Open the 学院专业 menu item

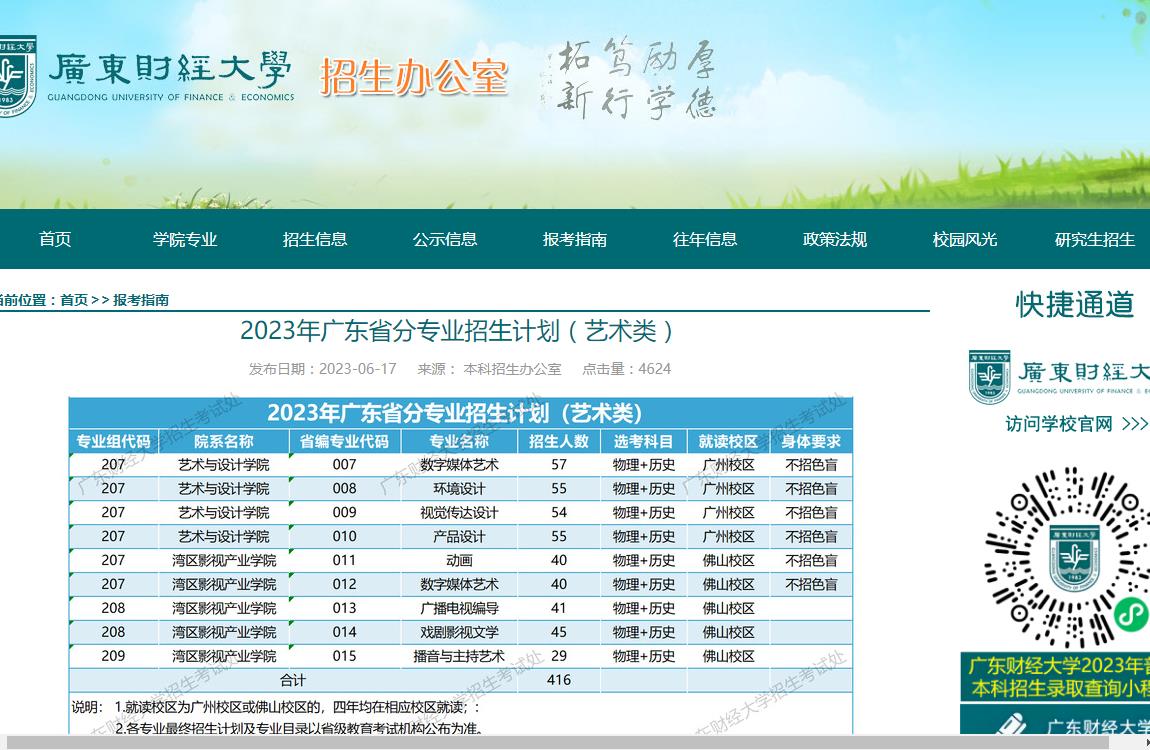pos(185,239)
